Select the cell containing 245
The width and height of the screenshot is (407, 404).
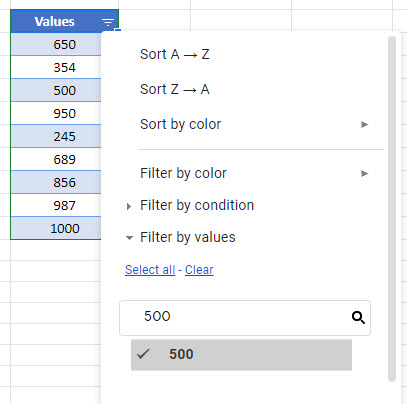pos(56,136)
